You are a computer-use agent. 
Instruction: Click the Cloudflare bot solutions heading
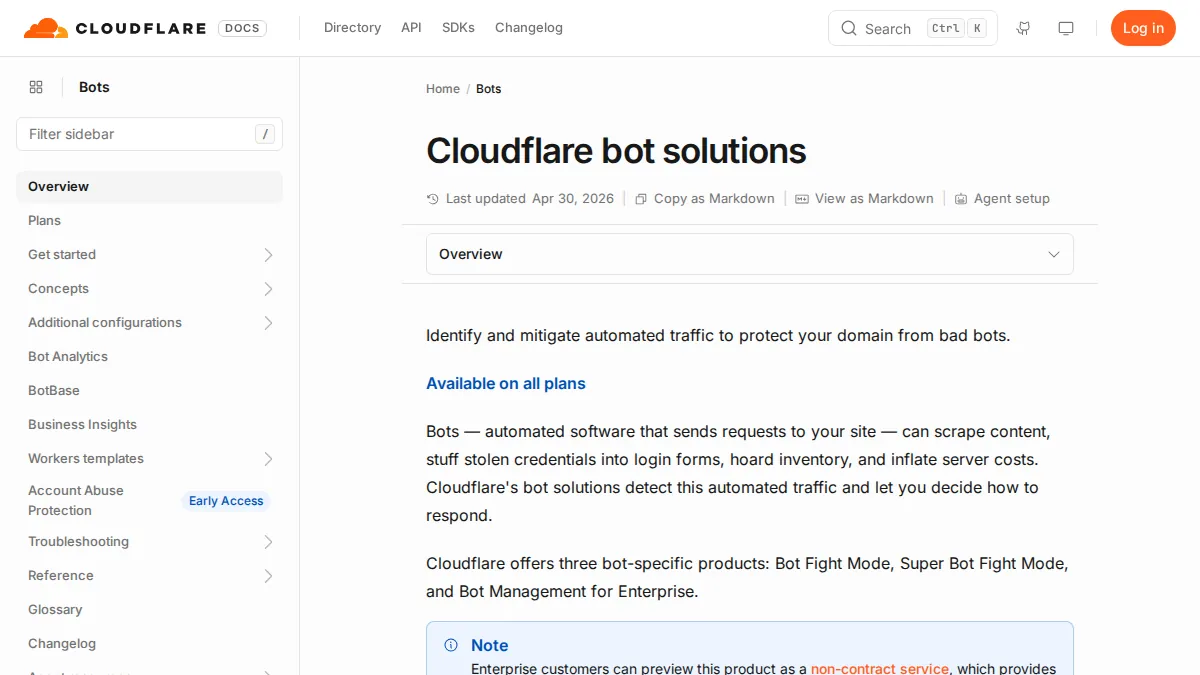pos(616,151)
